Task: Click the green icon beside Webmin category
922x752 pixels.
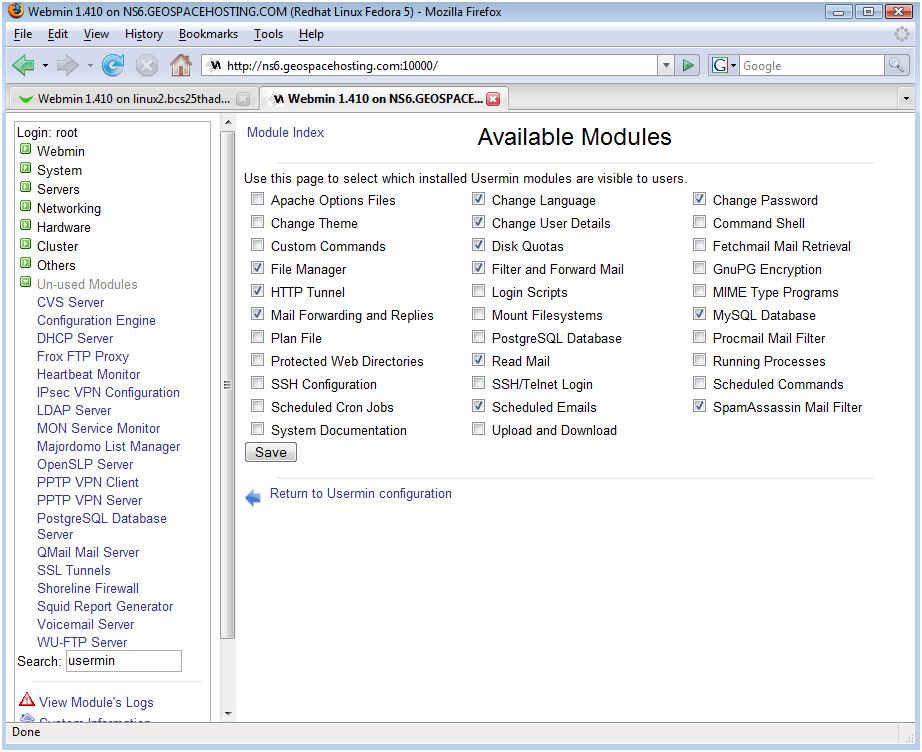Action: click(x=25, y=149)
